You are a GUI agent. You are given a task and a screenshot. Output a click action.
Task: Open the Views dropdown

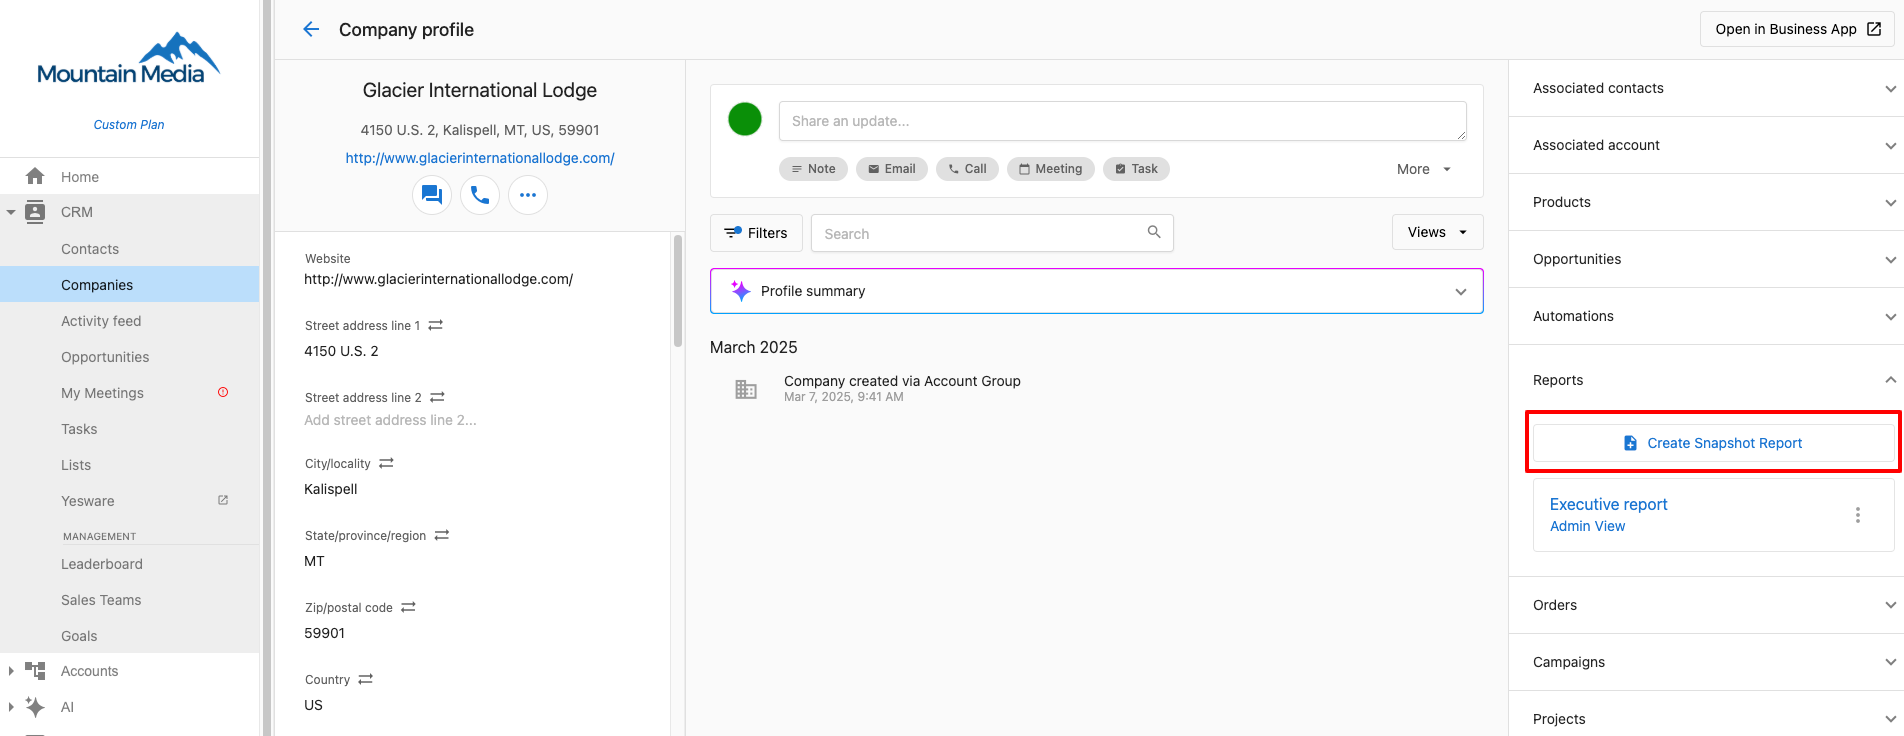(1437, 232)
